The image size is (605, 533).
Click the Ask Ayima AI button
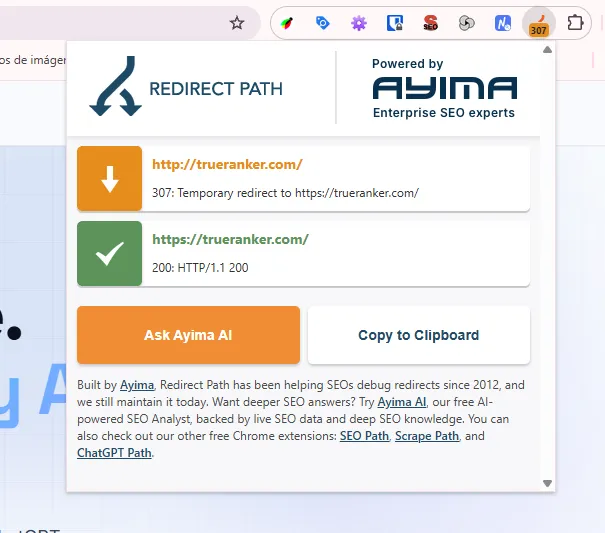pos(188,335)
